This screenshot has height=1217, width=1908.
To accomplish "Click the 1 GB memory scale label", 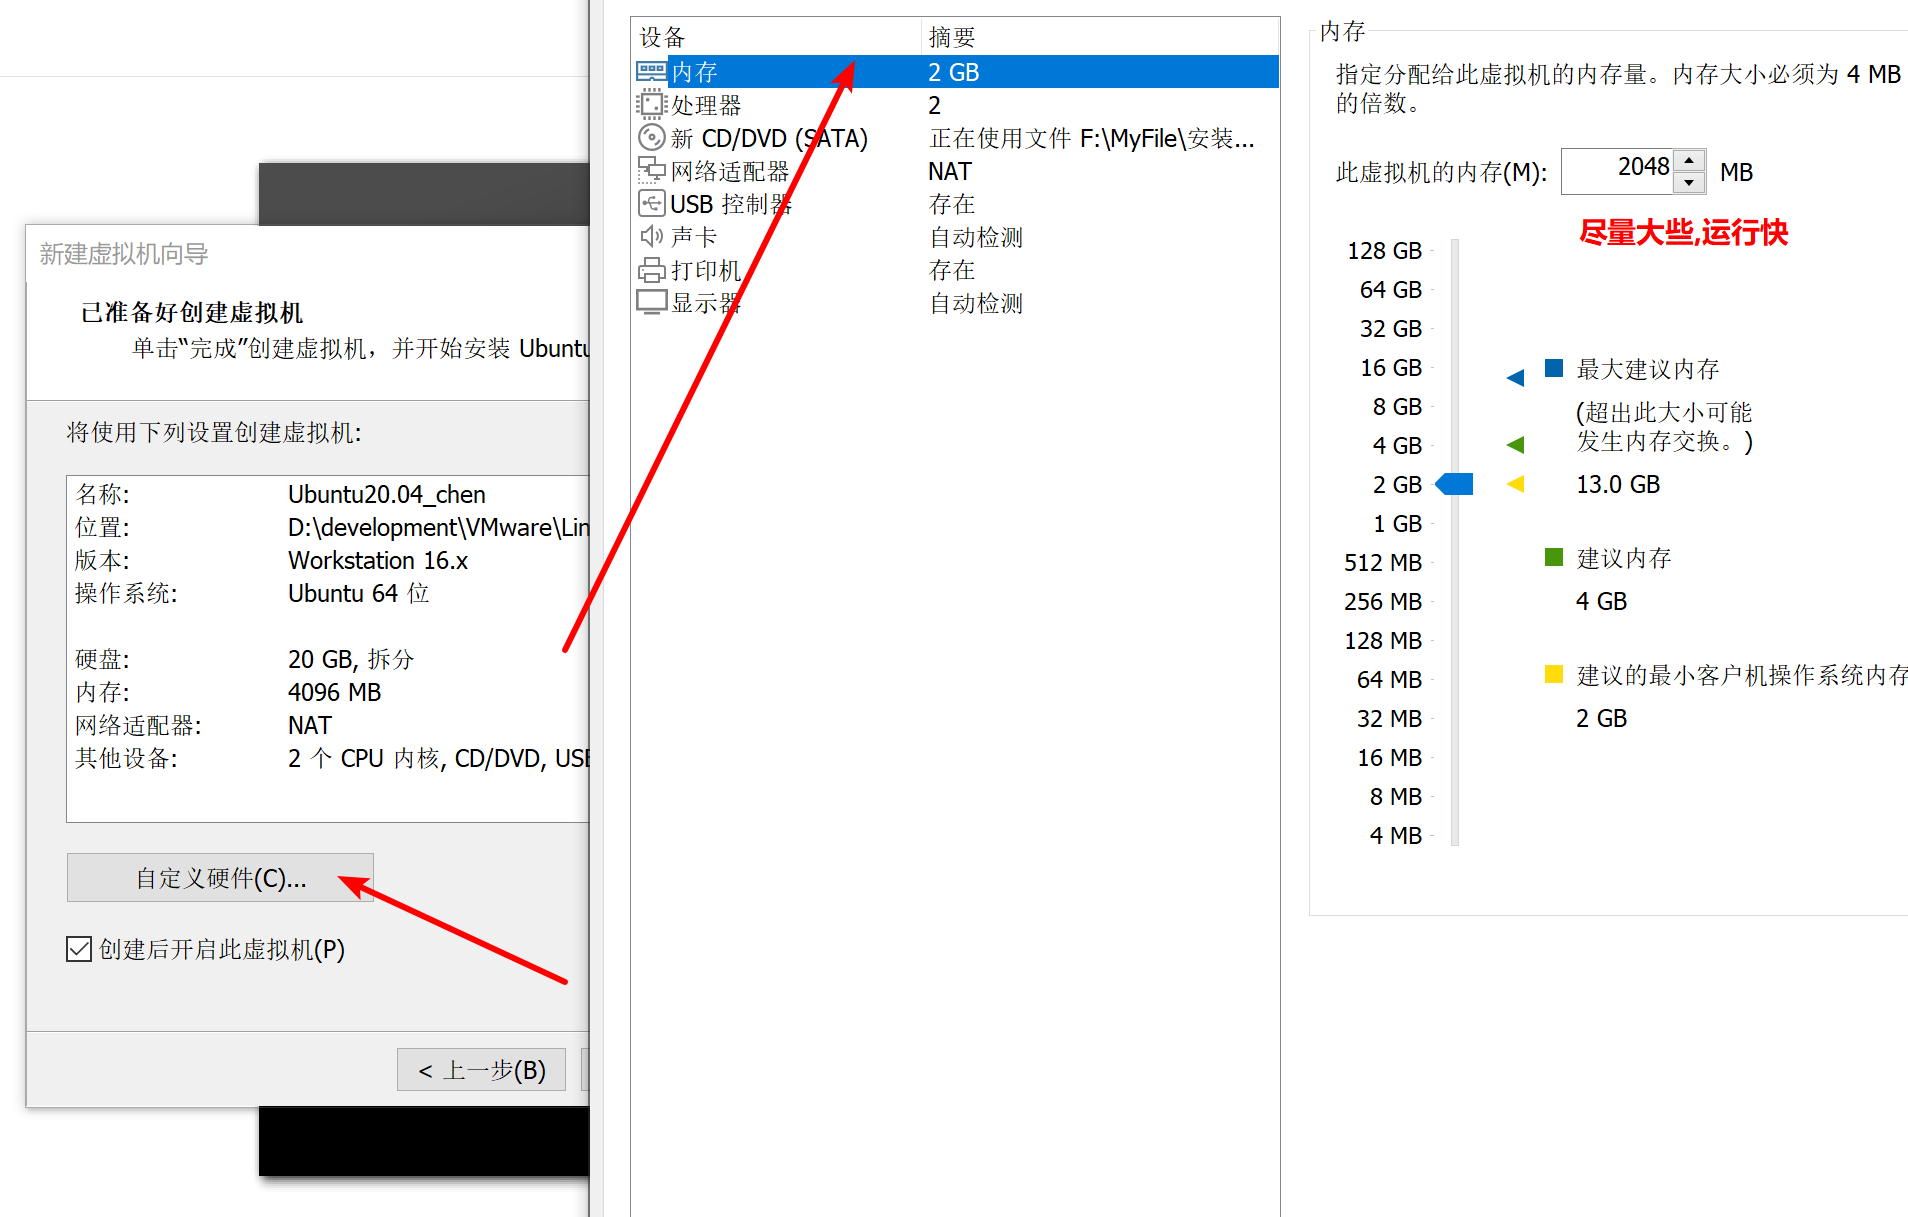I will click(1397, 524).
